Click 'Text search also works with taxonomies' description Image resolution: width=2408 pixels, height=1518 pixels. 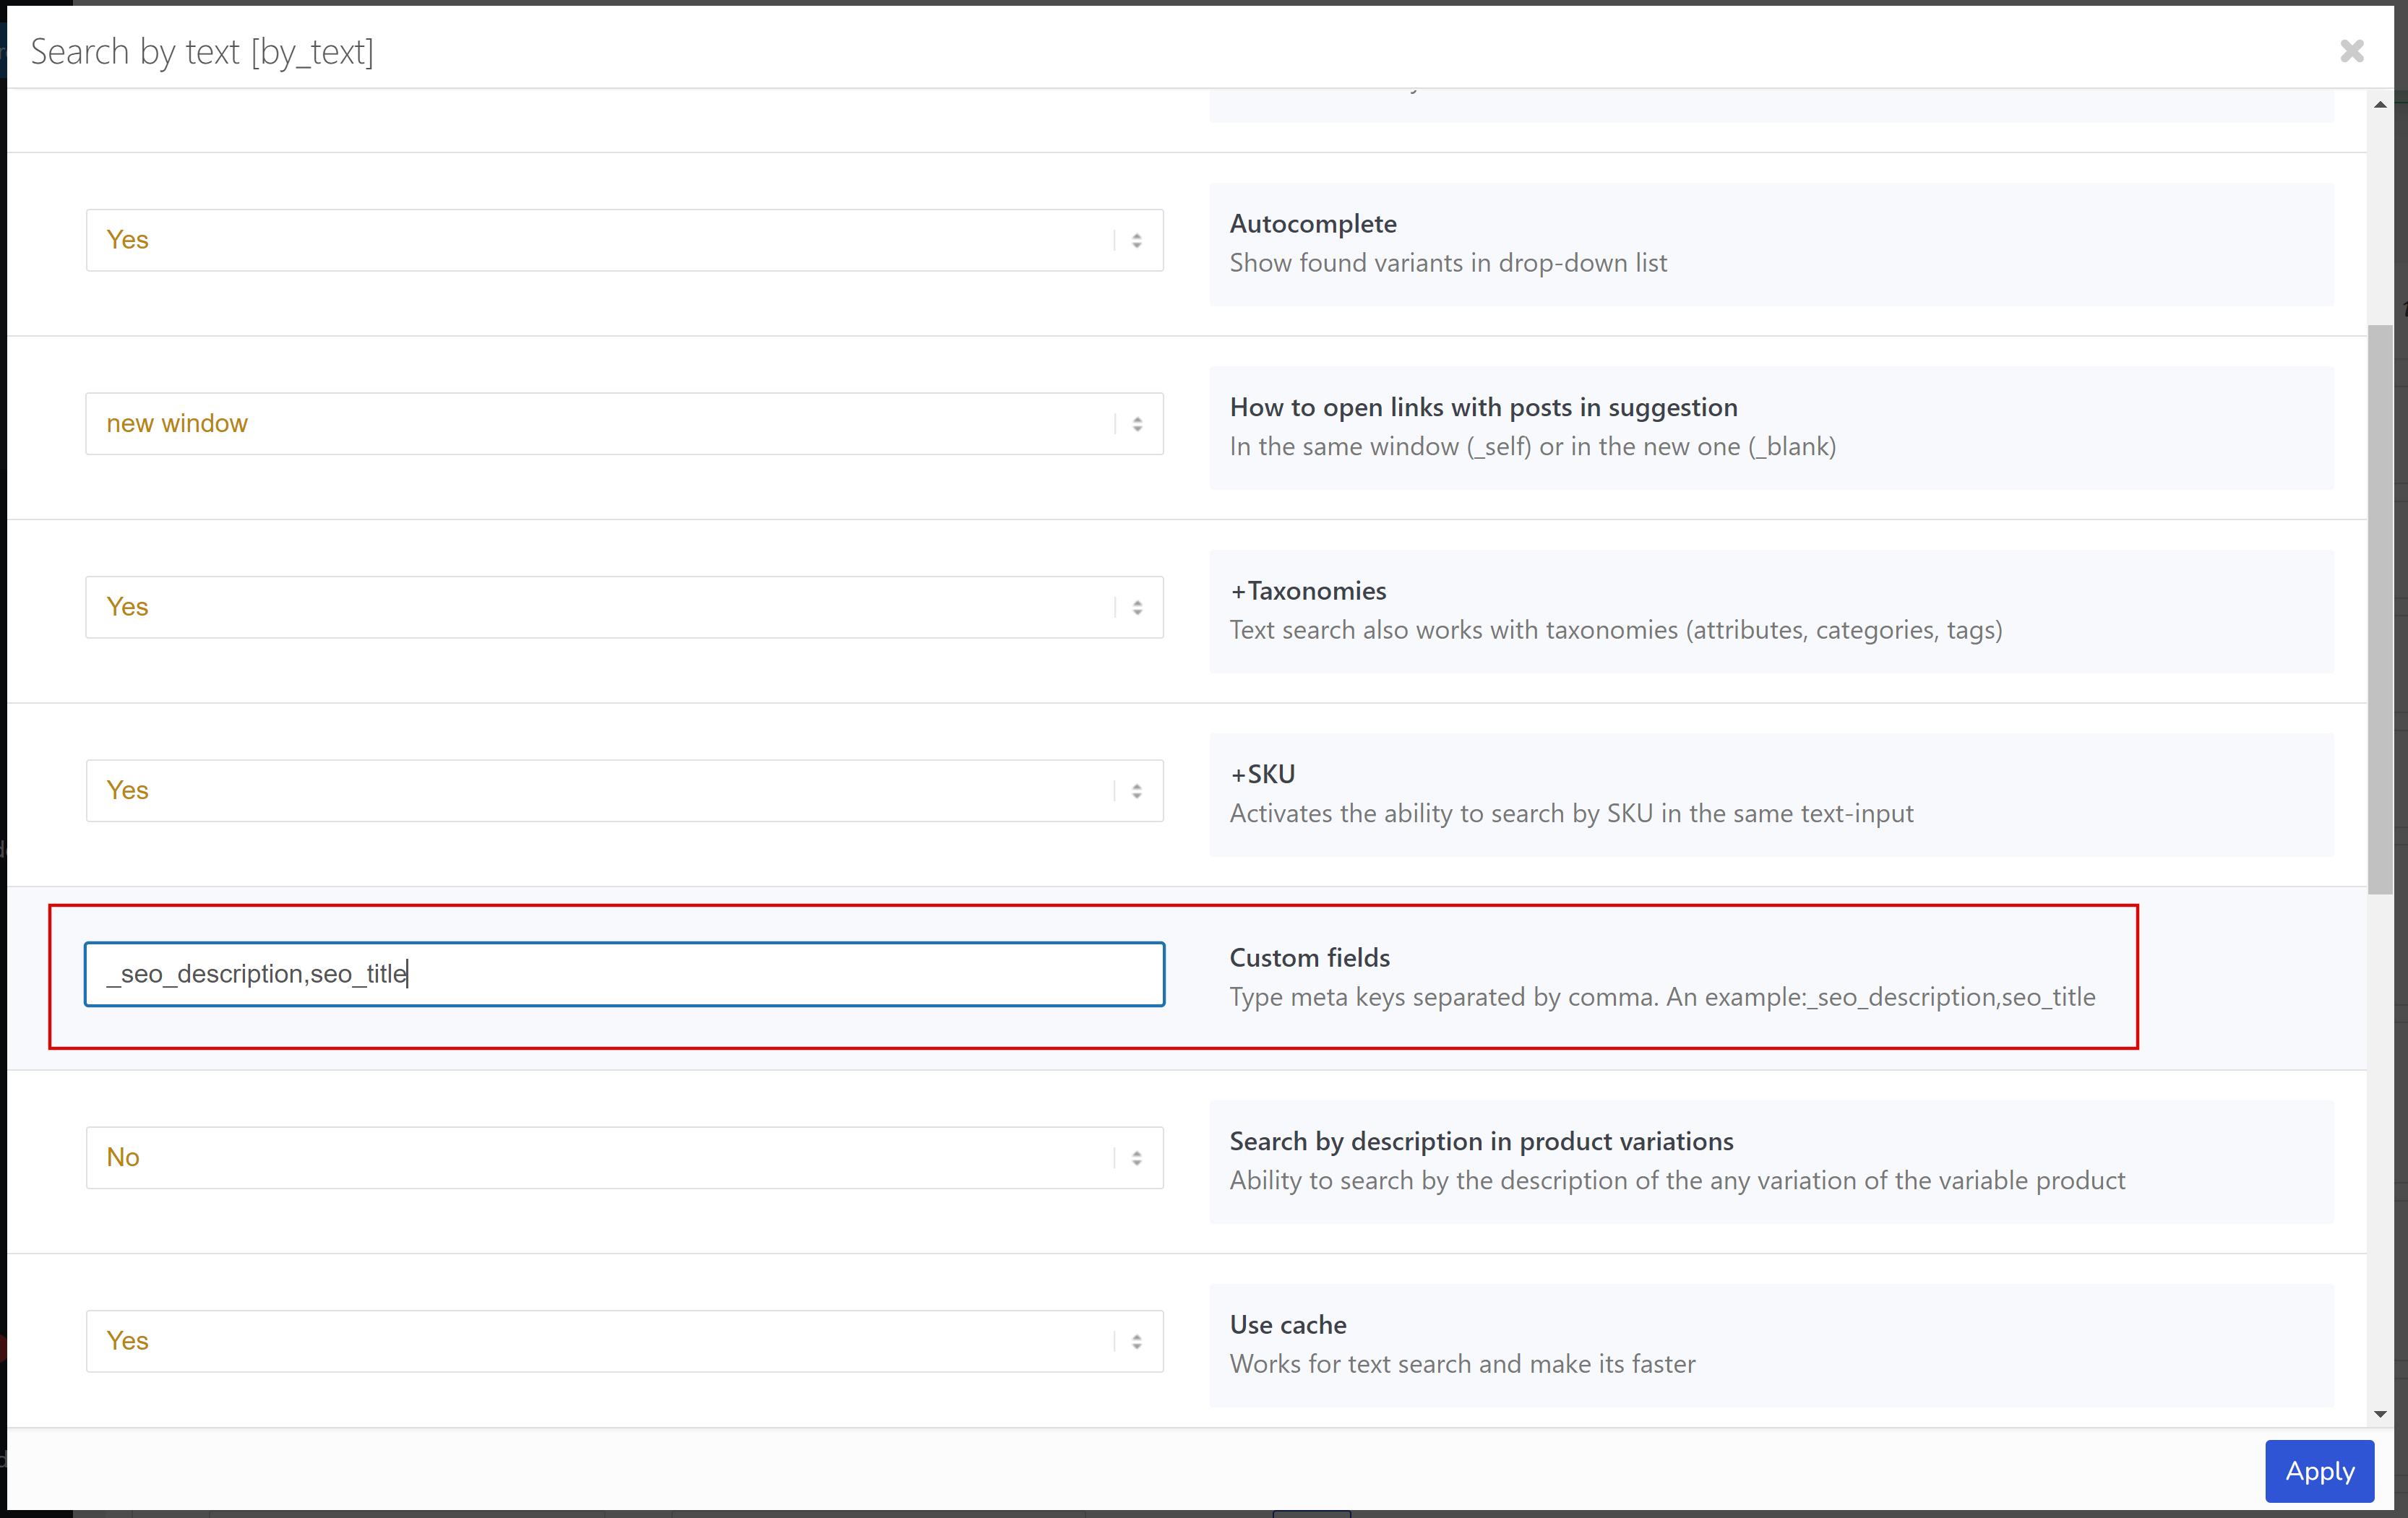[1616, 630]
